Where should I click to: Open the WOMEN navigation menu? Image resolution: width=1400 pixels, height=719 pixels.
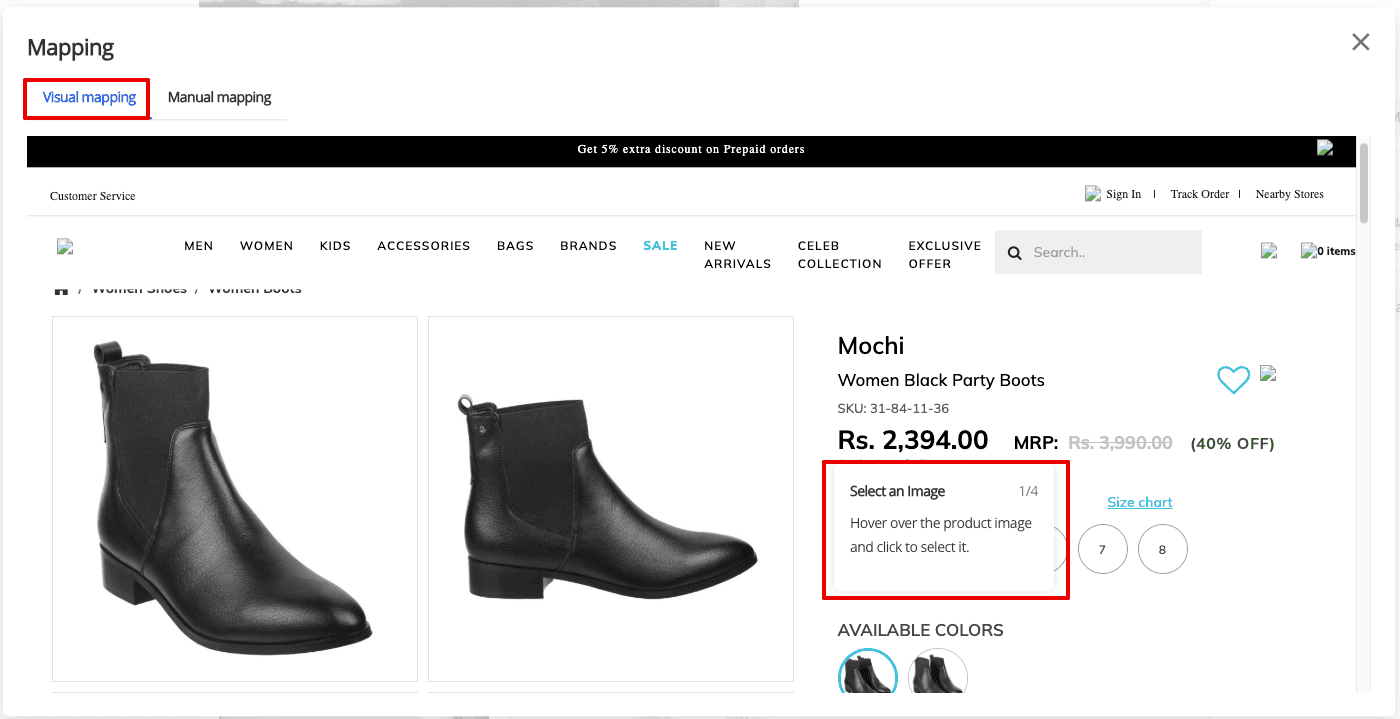tap(266, 246)
